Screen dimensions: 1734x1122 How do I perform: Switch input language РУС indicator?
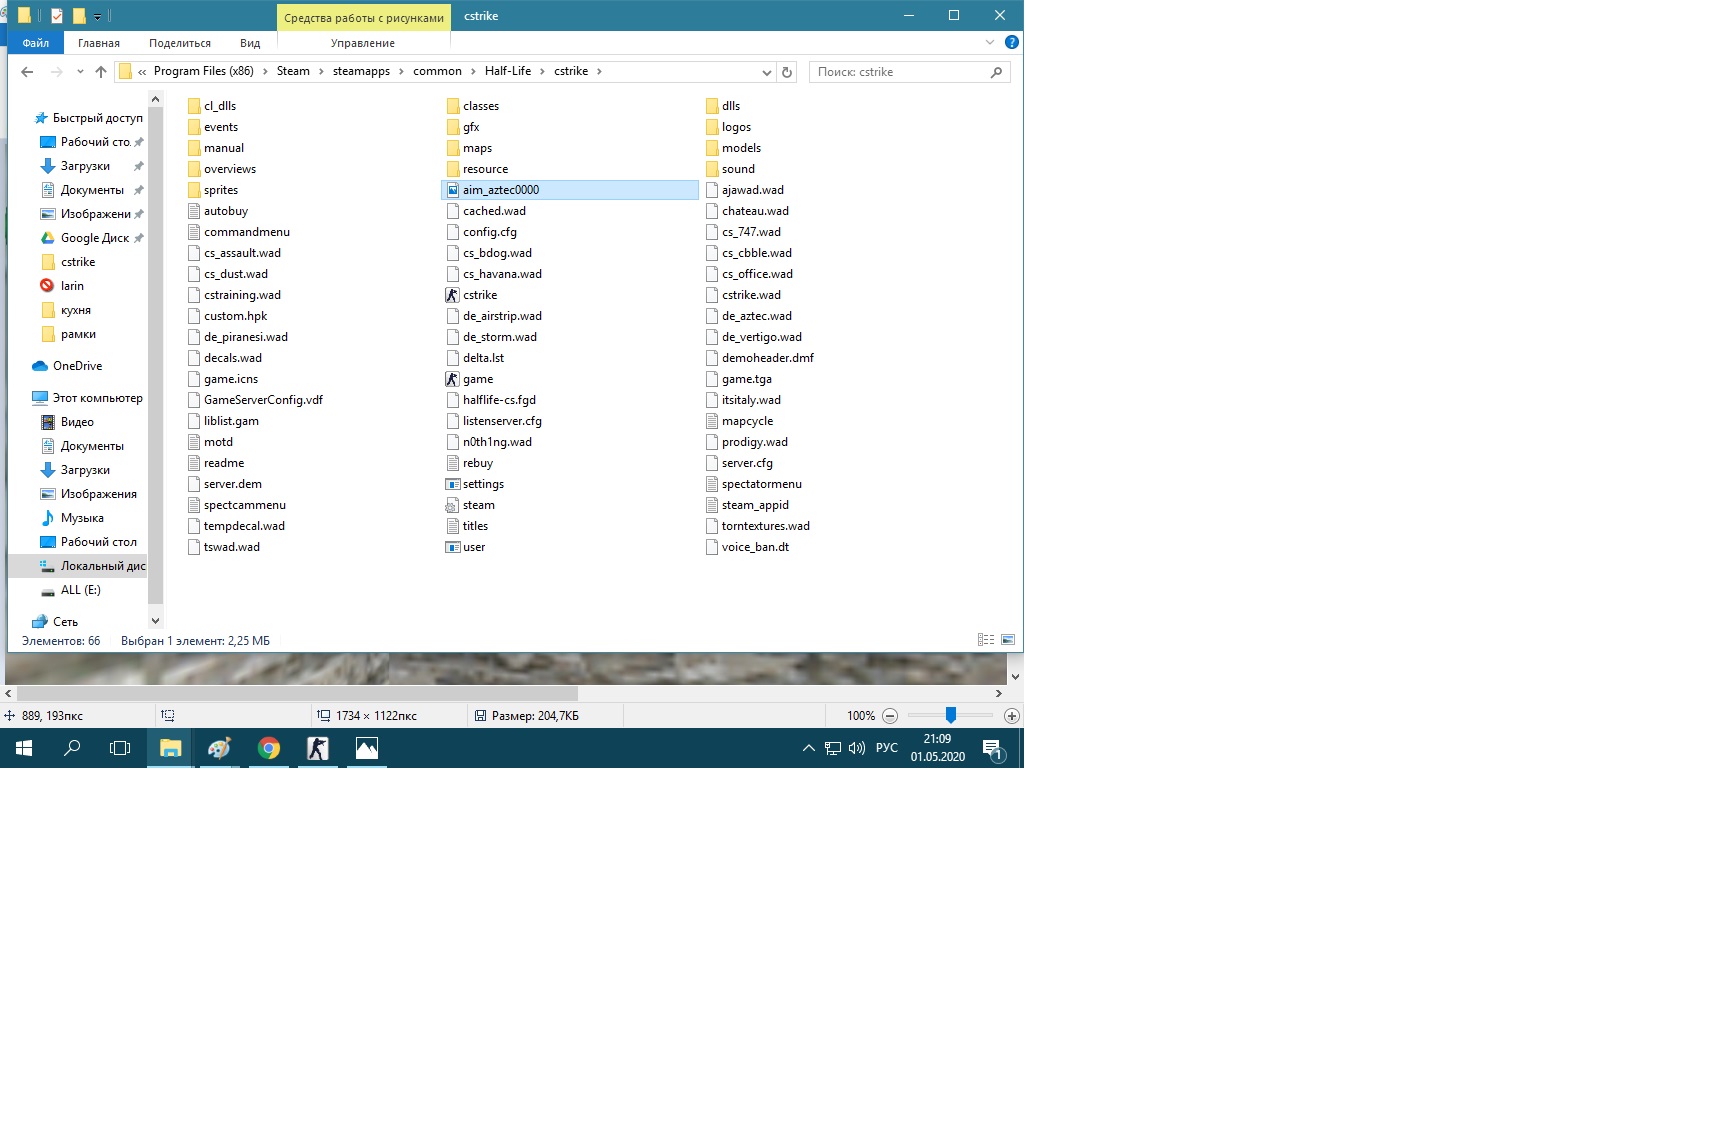[886, 748]
